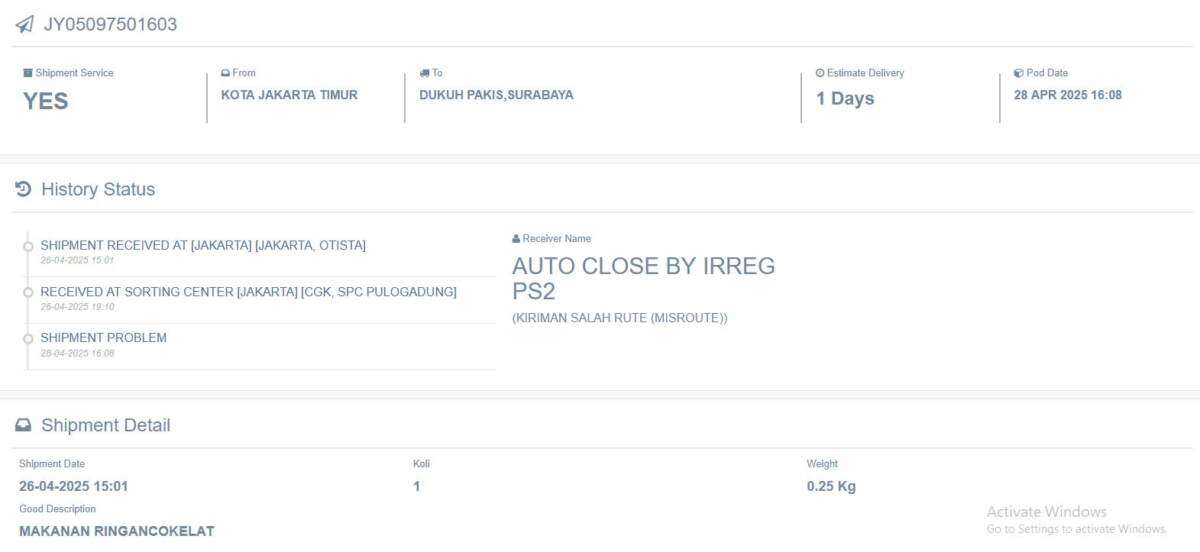1200x552 pixels.
Task: Click the From origin icon
Action: pos(226,73)
